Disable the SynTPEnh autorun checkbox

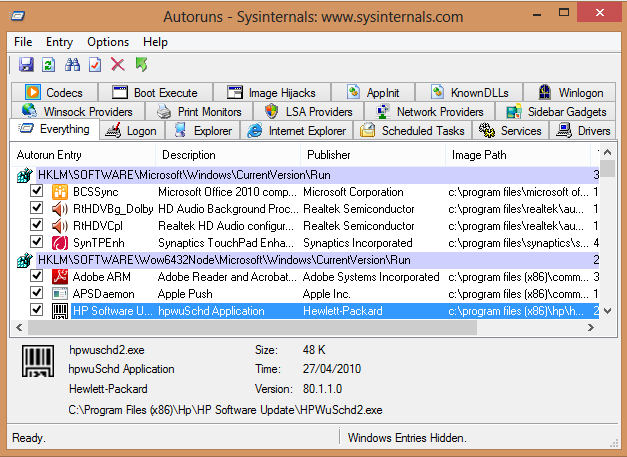click(x=36, y=241)
